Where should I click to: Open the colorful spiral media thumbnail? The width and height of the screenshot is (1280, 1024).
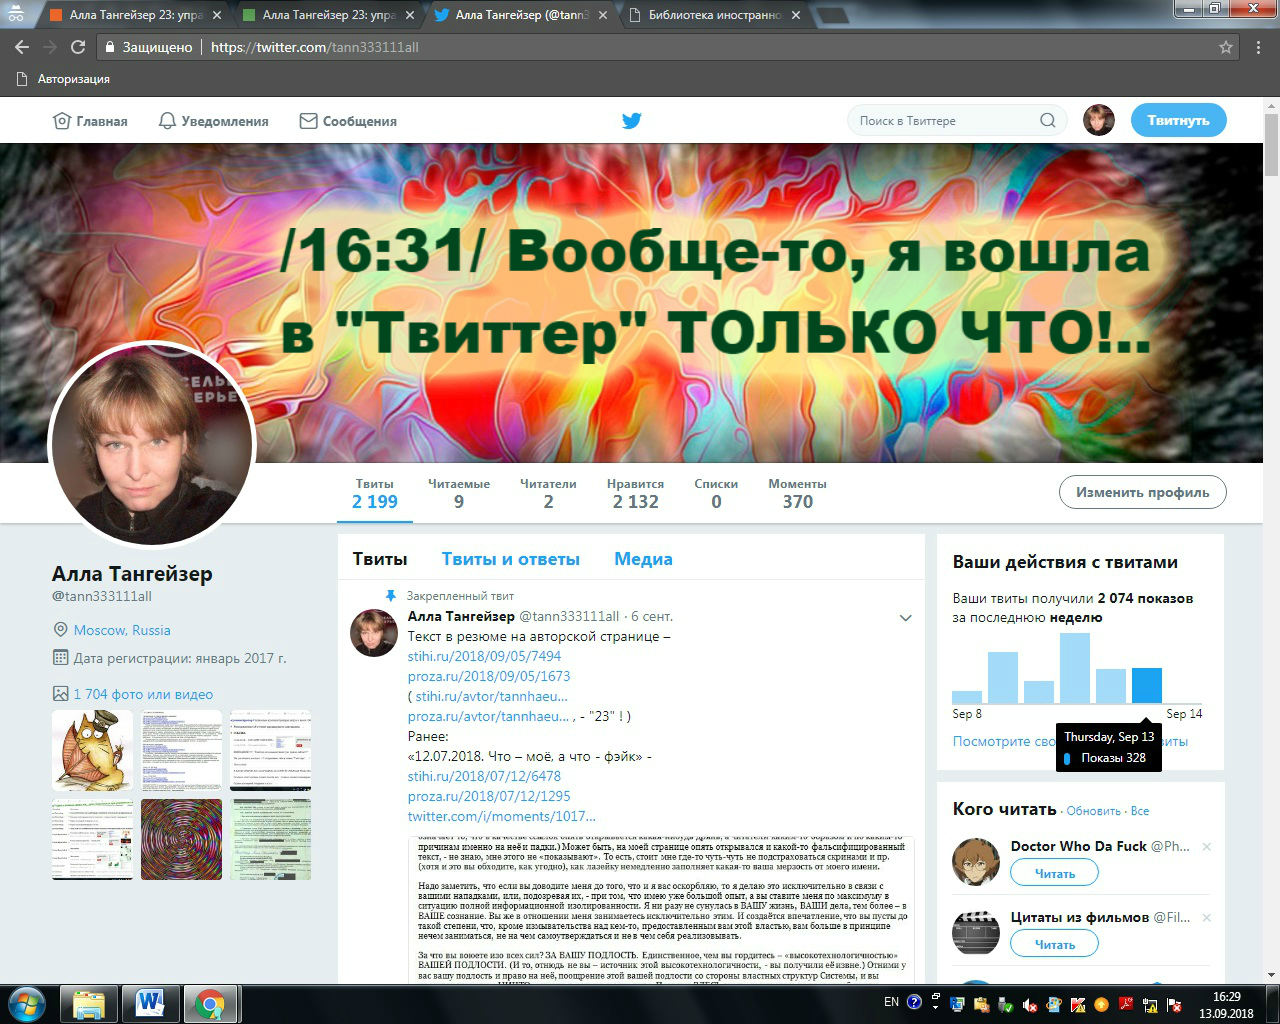181,839
